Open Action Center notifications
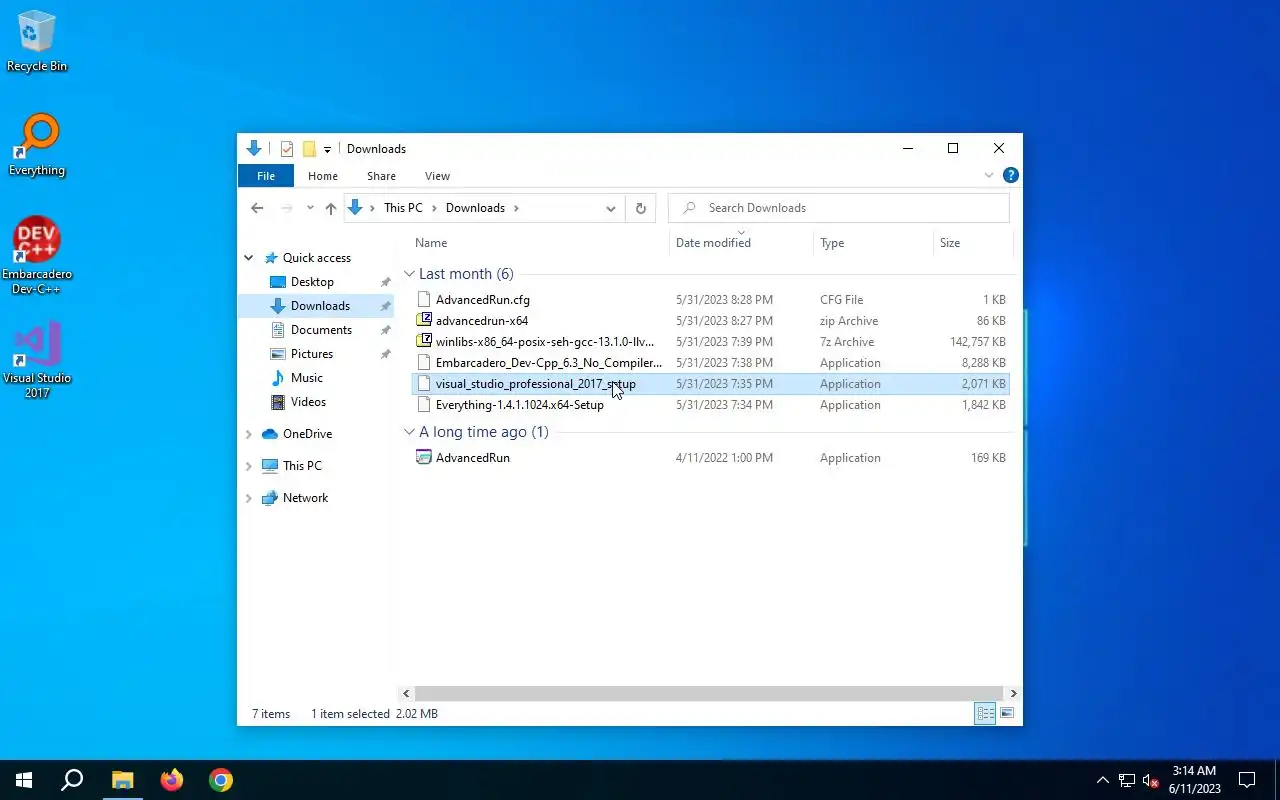 click(x=1247, y=780)
